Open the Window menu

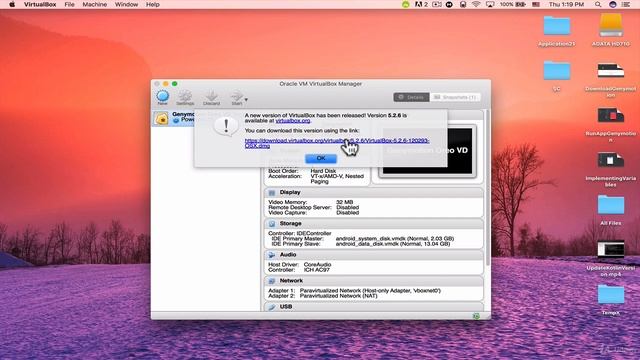coord(126,4)
